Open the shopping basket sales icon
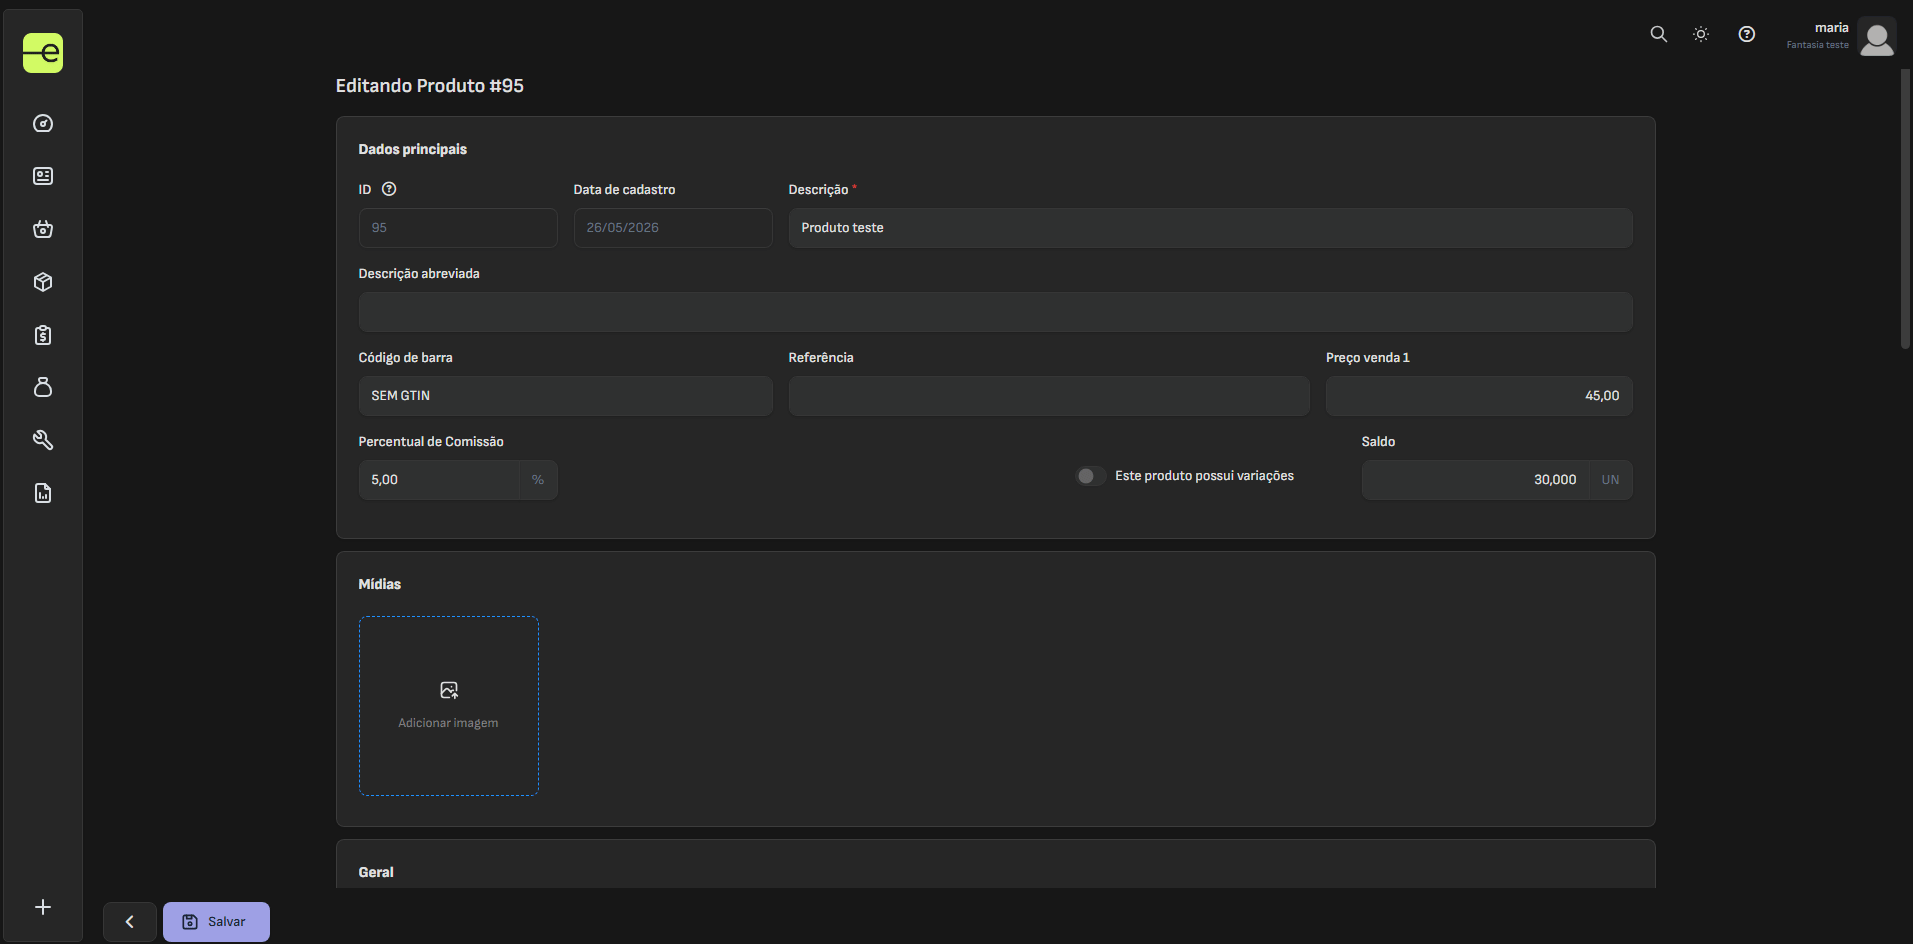The width and height of the screenshot is (1913, 944). [x=43, y=229]
